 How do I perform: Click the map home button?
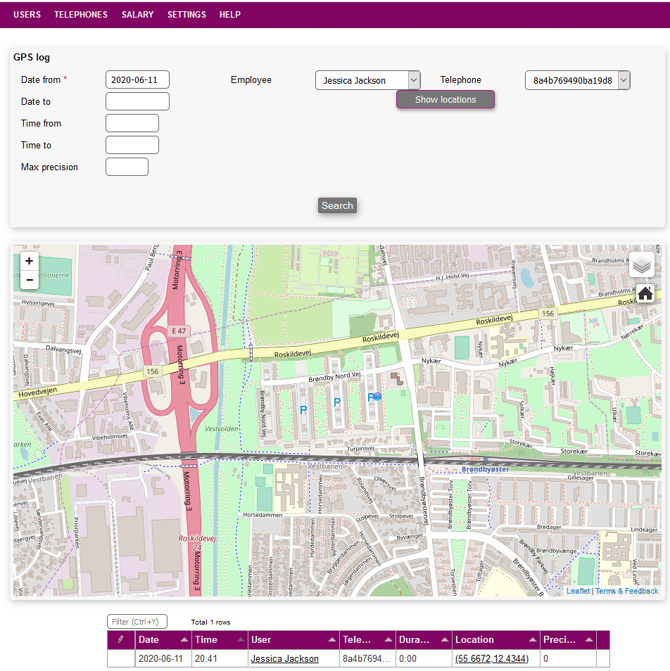tap(645, 293)
